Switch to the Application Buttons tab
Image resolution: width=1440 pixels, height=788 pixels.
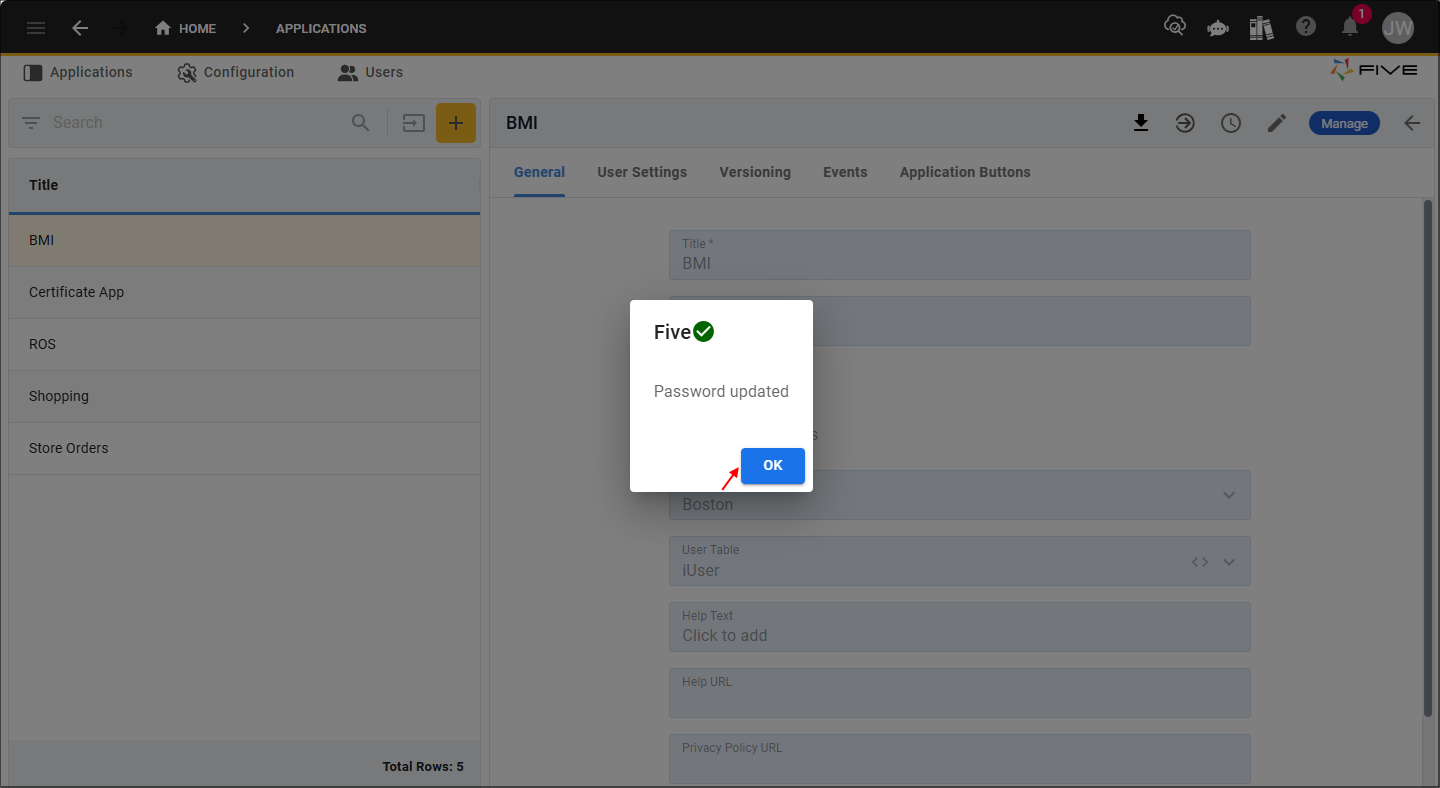pos(965,172)
